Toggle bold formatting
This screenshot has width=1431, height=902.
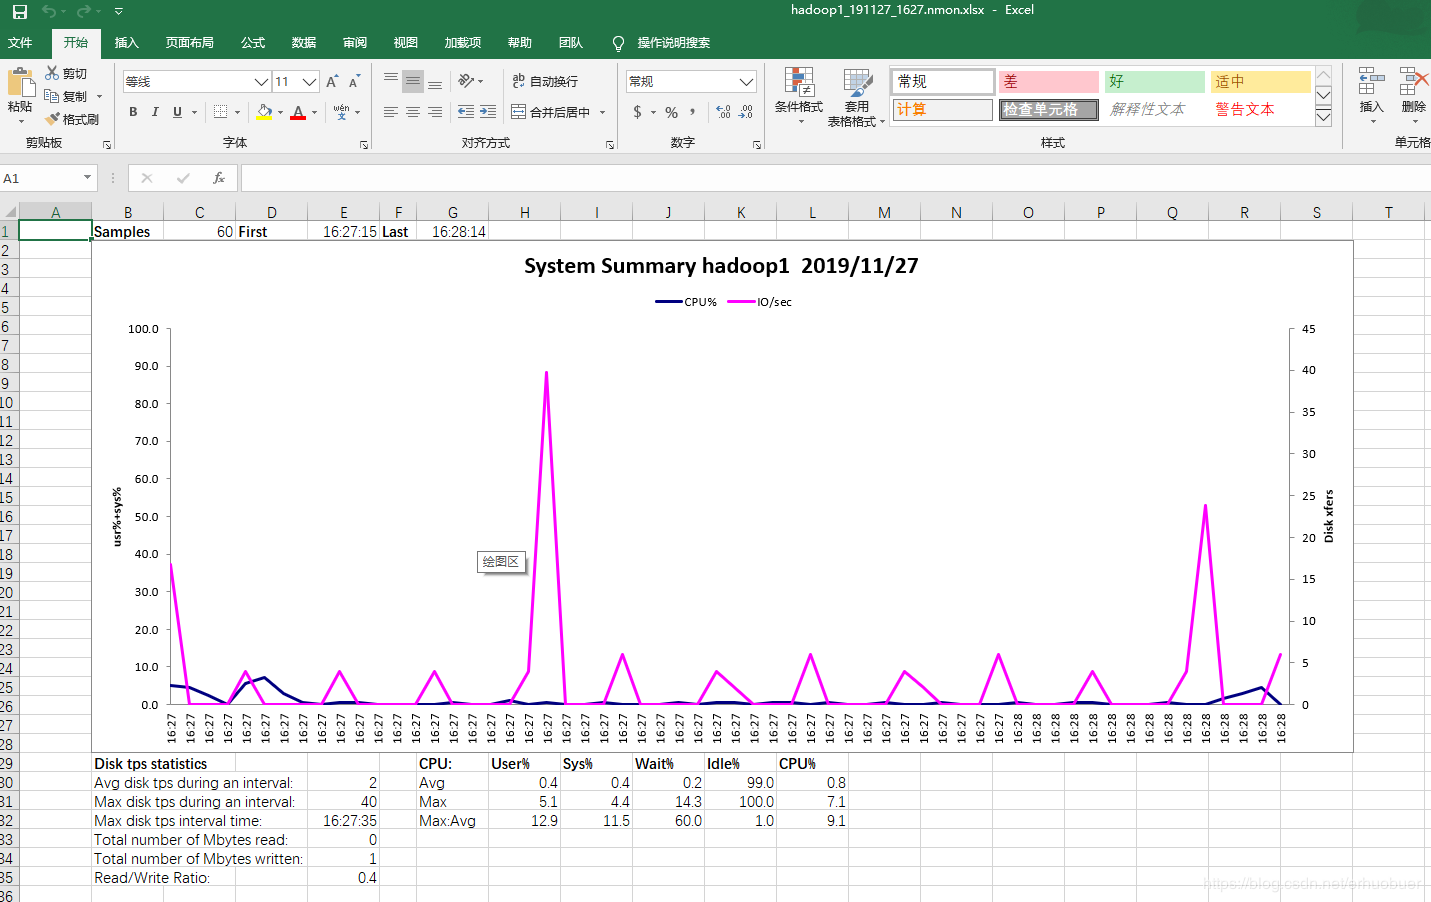tap(133, 112)
